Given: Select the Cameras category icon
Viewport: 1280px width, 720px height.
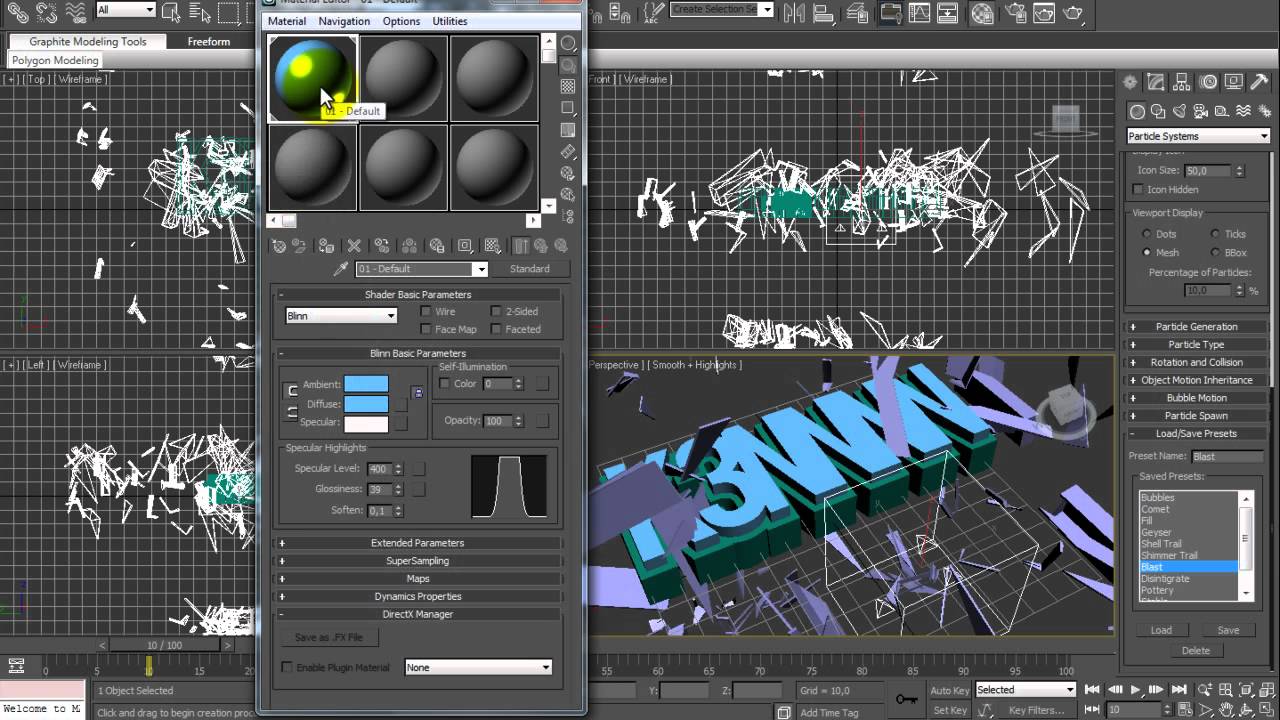Looking at the screenshot, I should pos(1201,111).
